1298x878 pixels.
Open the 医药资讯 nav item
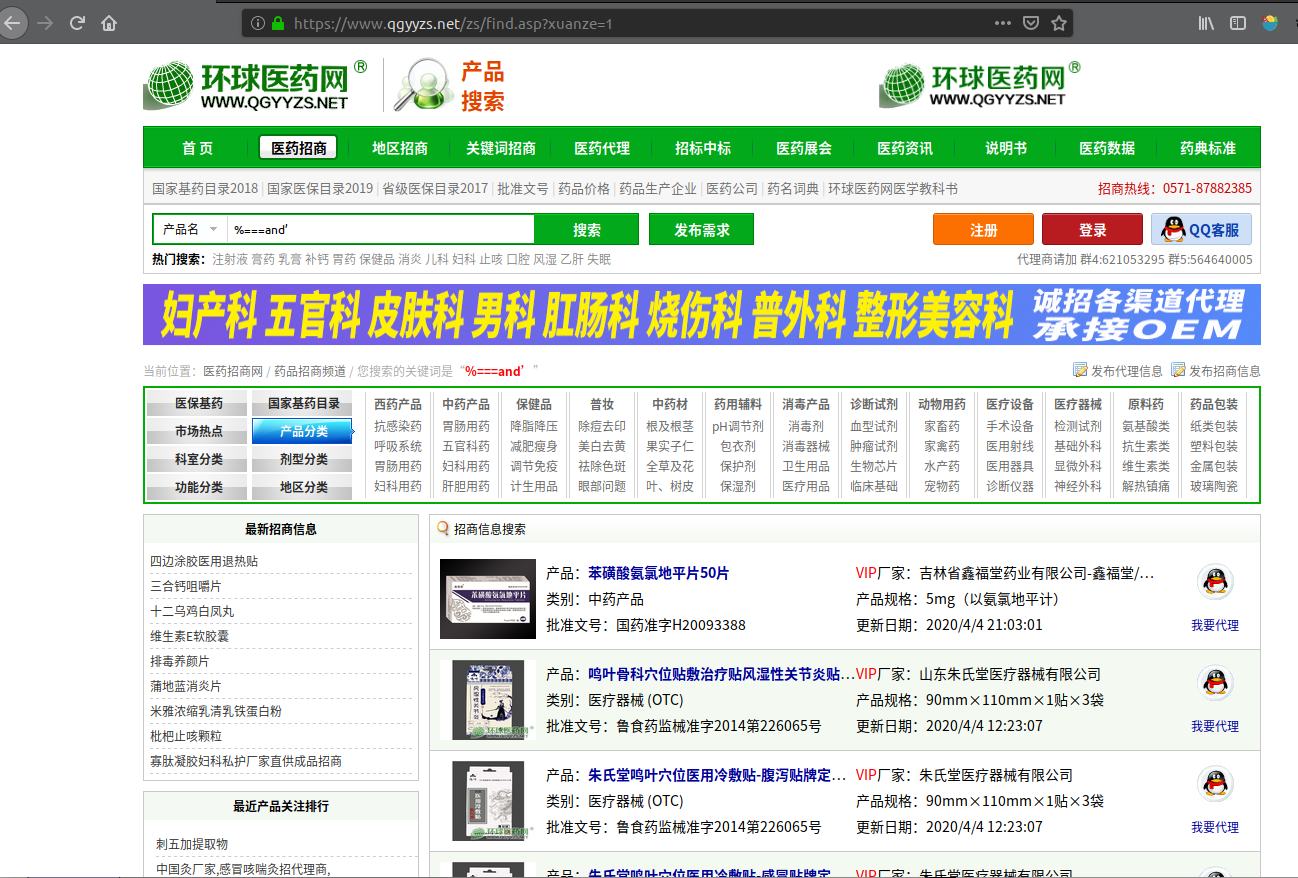pyautogui.click(x=905, y=148)
